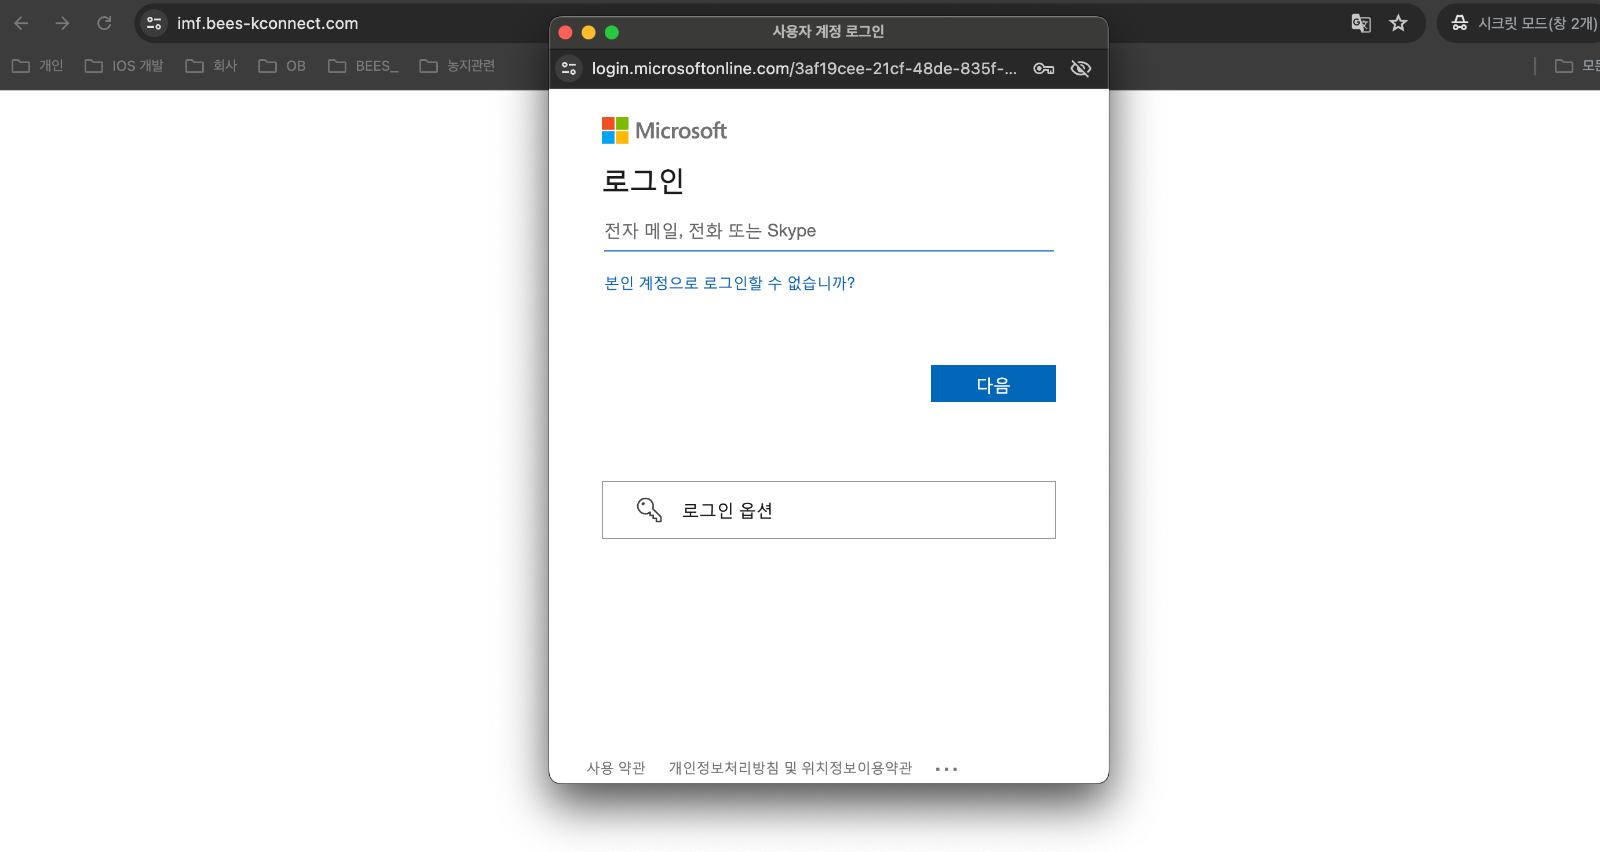Open site info icon in login popup

[x=569, y=68]
